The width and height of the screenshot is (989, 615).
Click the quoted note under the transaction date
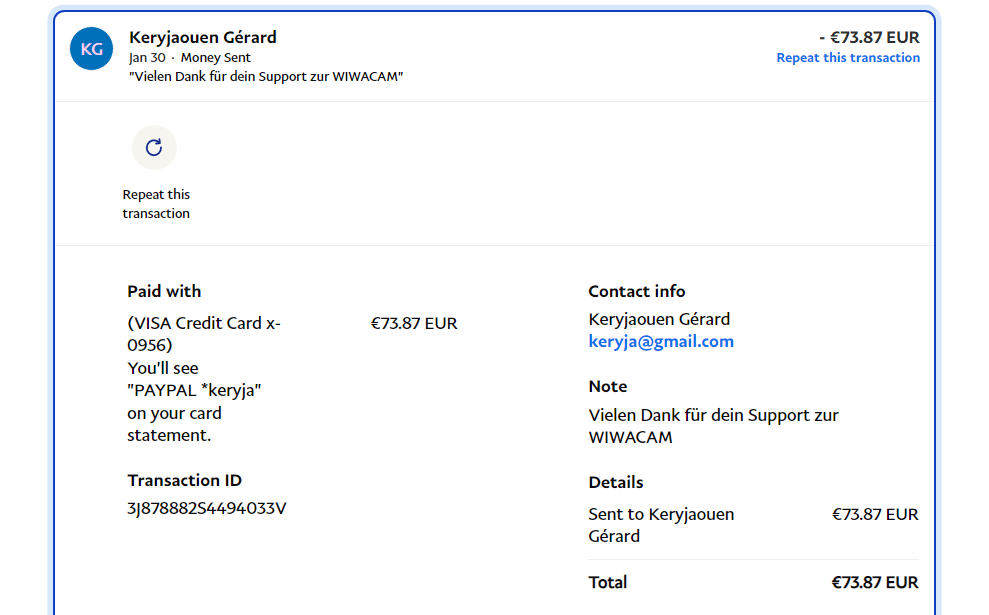click(266, 77)
